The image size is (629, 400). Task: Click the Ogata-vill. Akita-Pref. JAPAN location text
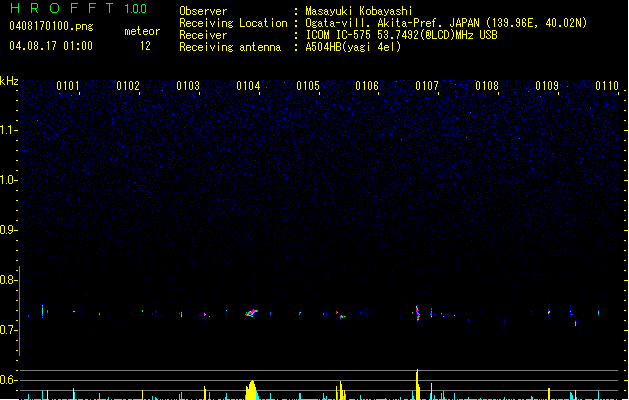point(446,23)
